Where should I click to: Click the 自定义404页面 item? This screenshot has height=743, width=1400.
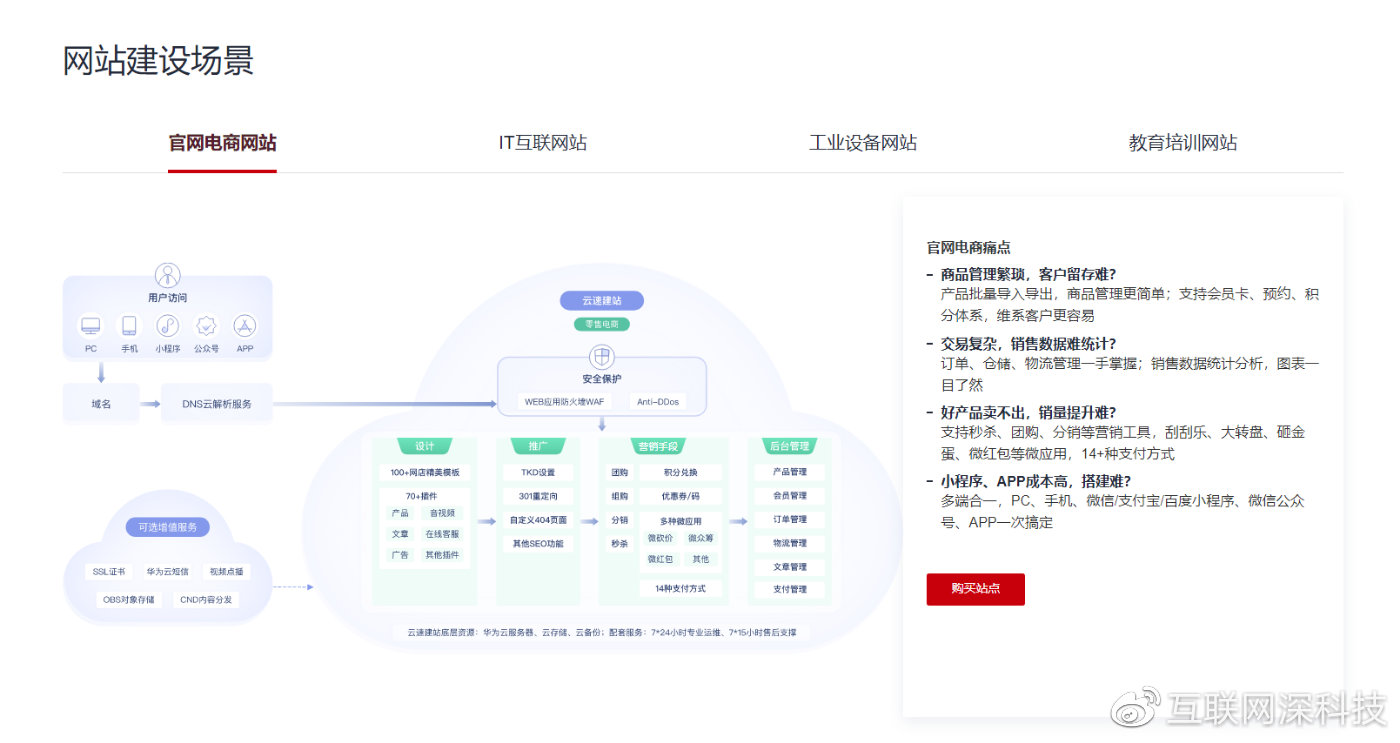point(538,520)
